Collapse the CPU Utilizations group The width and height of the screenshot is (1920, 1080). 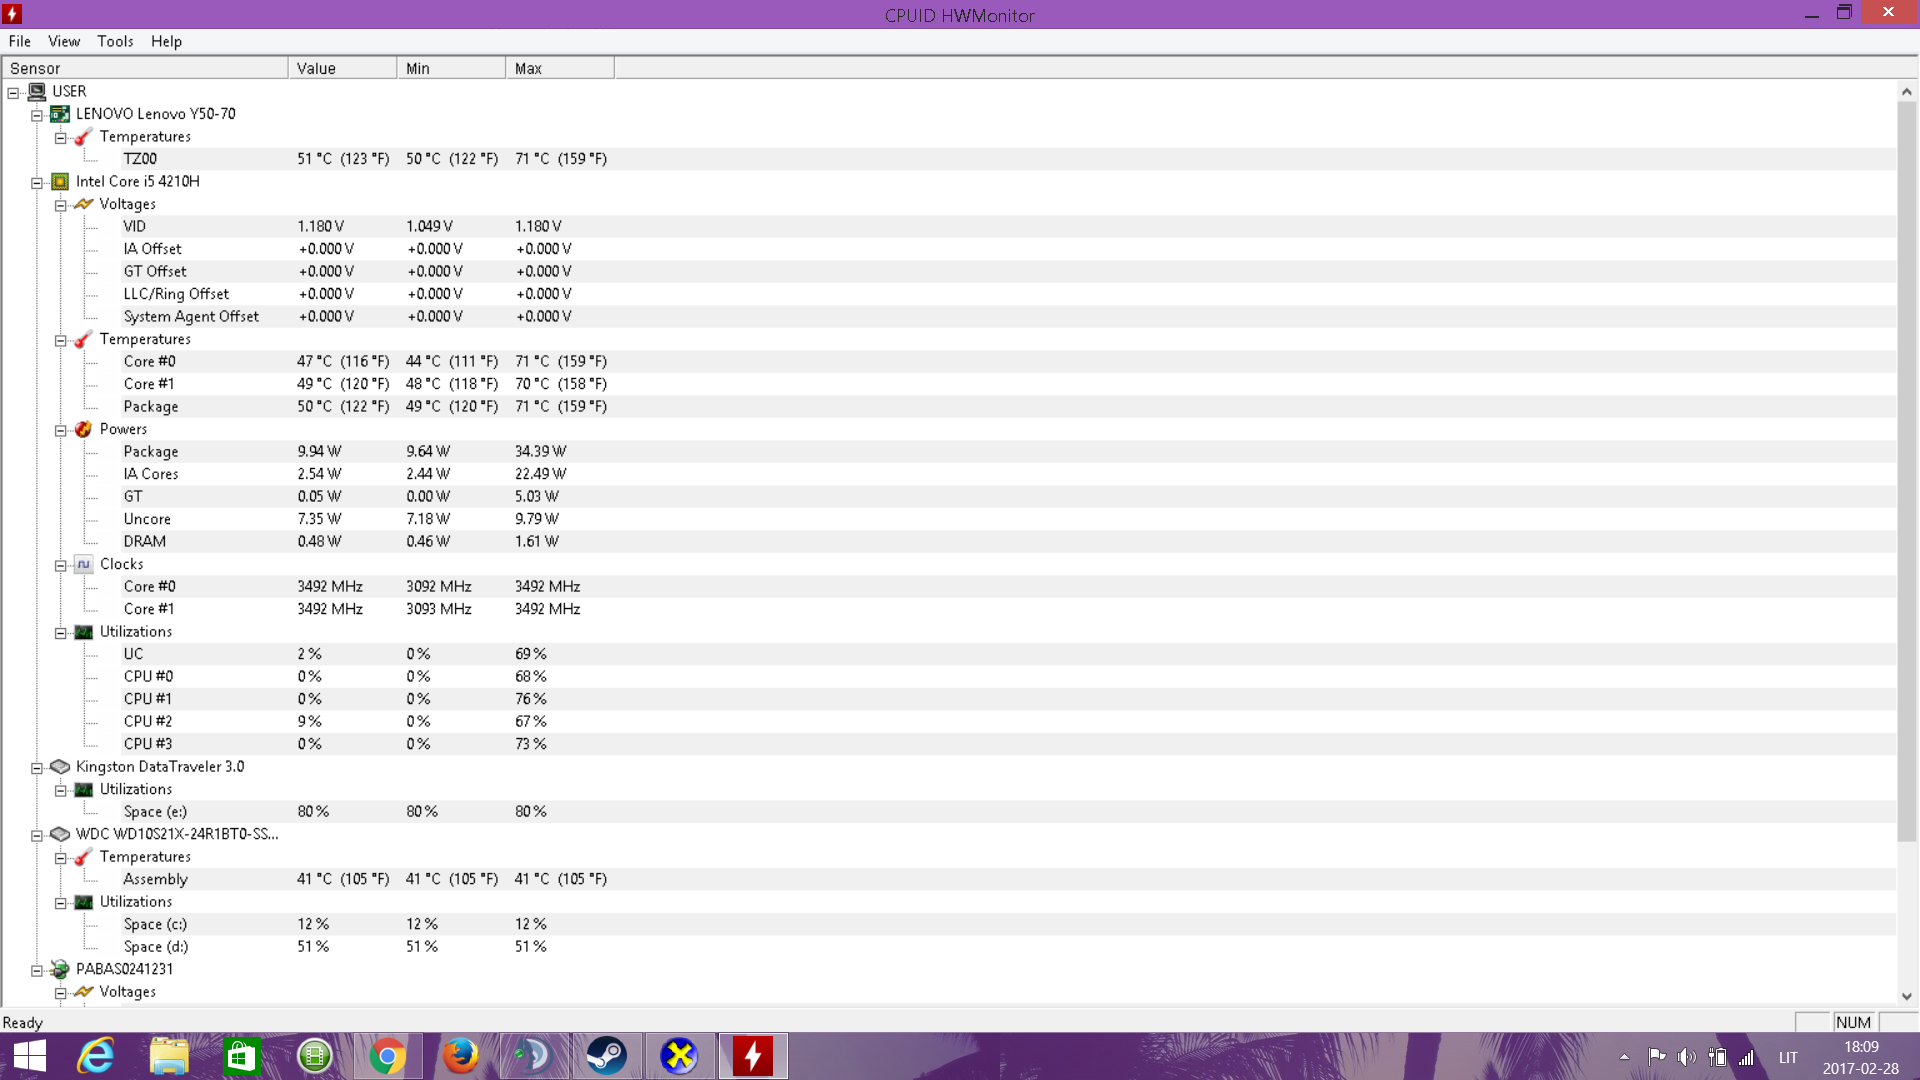[61, 633]
